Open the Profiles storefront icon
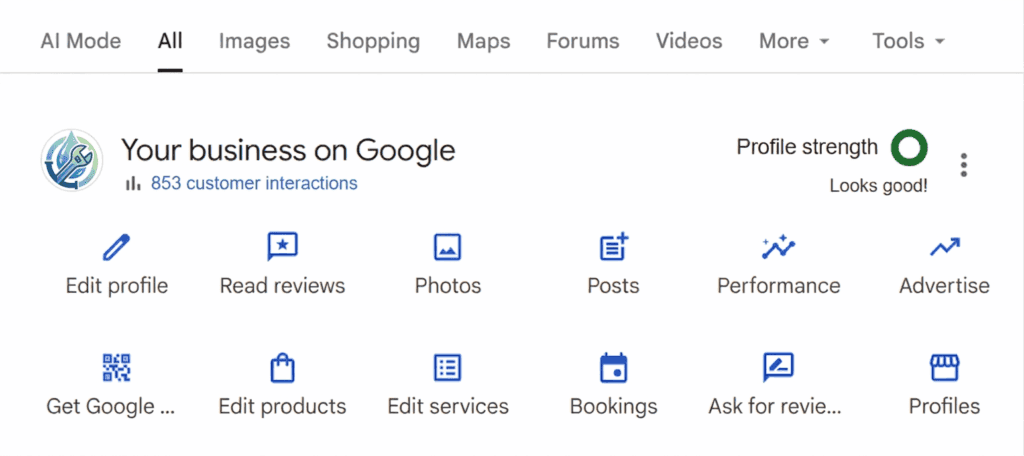The height and width of the screenshot is (456, 1024). pos(944,367)
